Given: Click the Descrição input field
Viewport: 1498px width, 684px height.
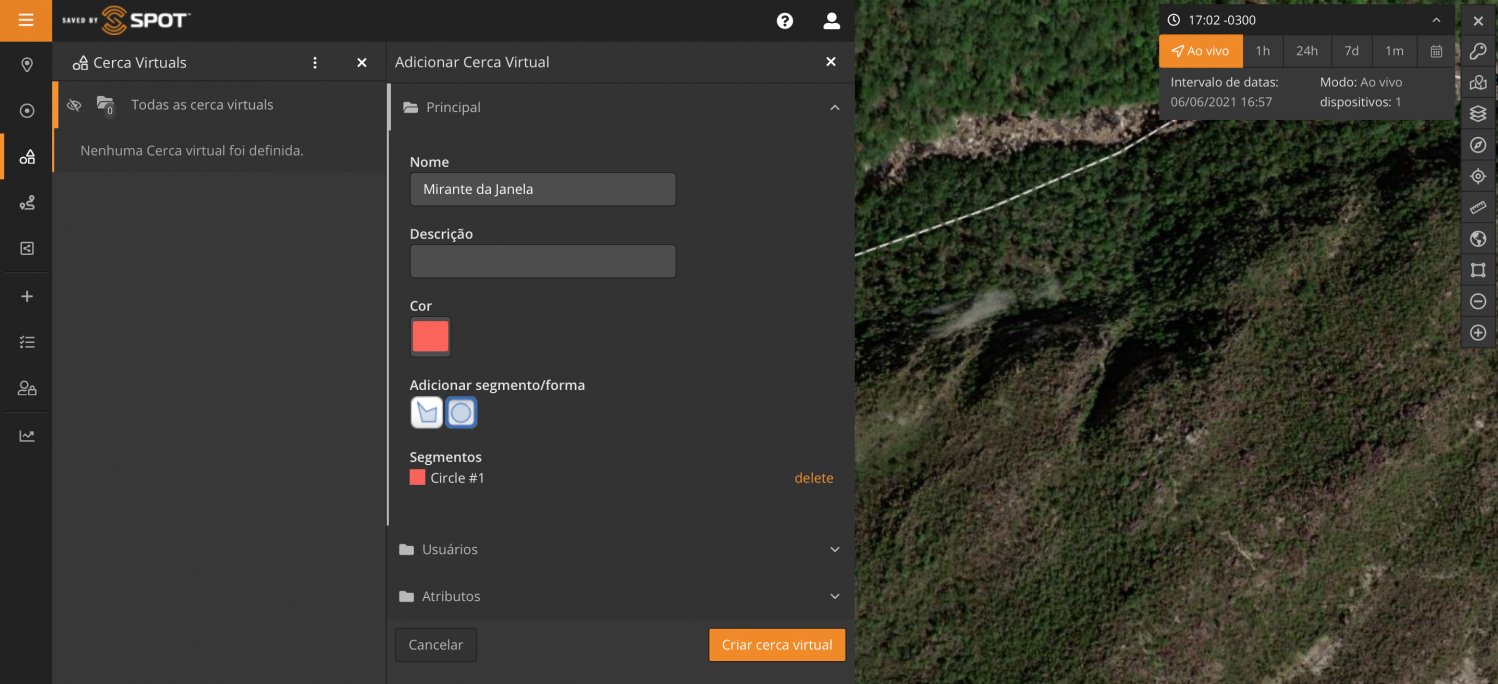Looking at the screenshot, I should coord(542,261).
